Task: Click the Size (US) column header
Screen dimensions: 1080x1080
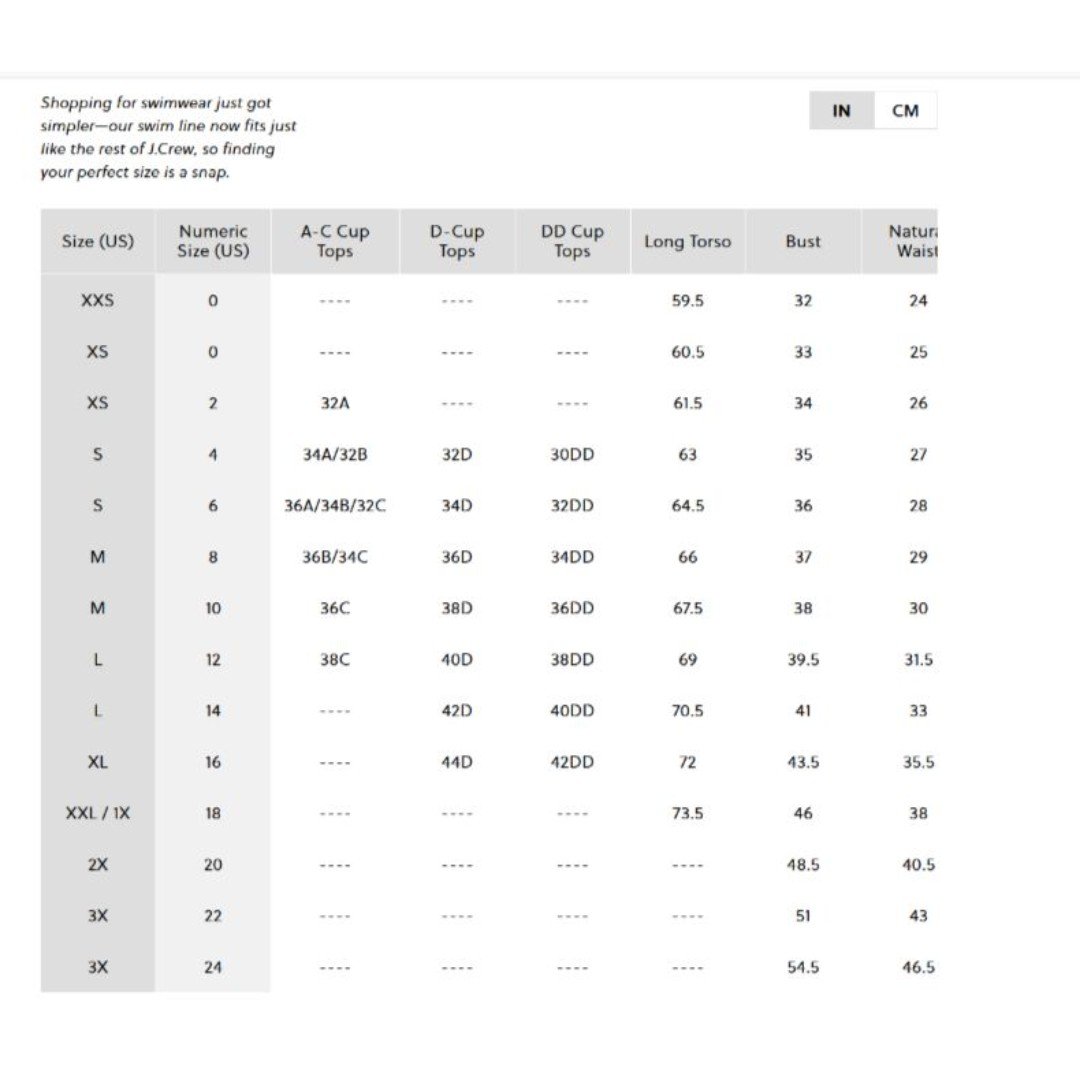Action: pos(98,241)
